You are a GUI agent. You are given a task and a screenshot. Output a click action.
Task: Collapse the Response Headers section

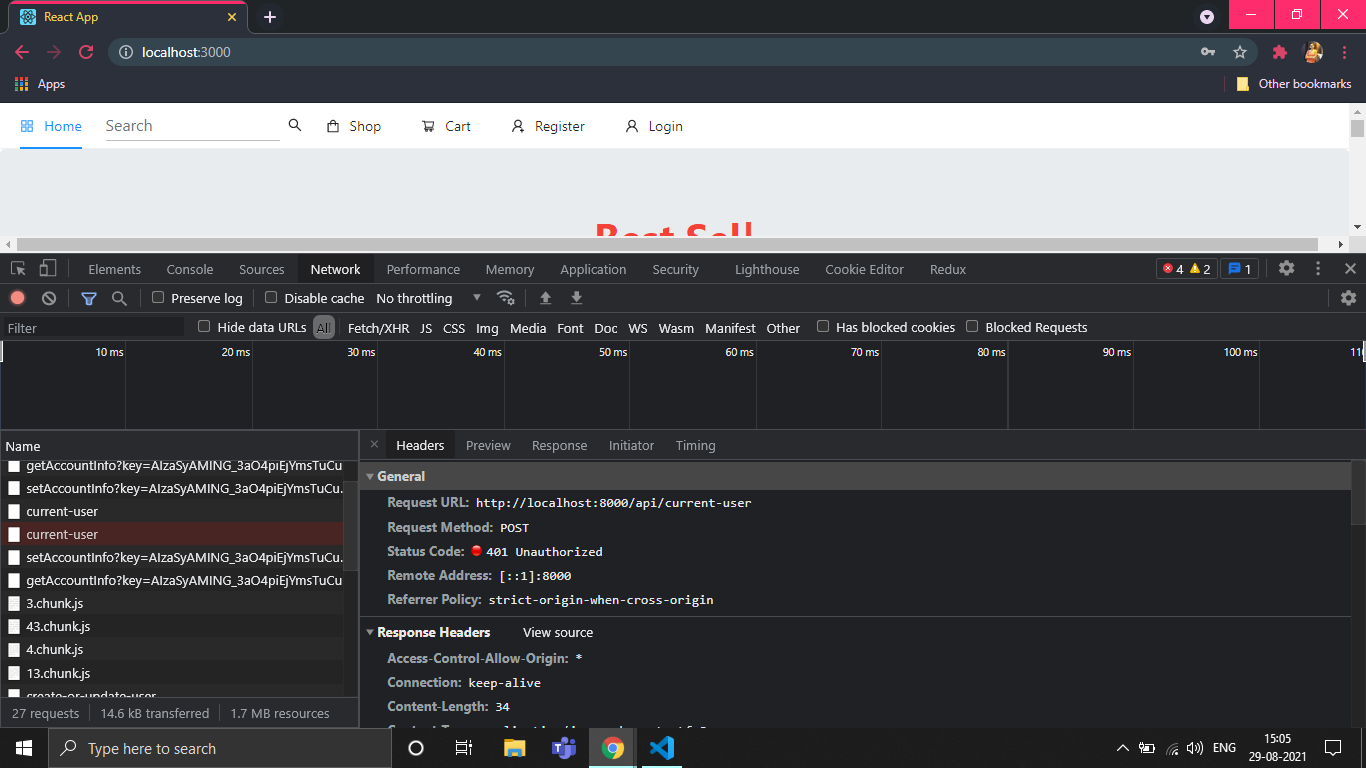[x=370, y=633]
